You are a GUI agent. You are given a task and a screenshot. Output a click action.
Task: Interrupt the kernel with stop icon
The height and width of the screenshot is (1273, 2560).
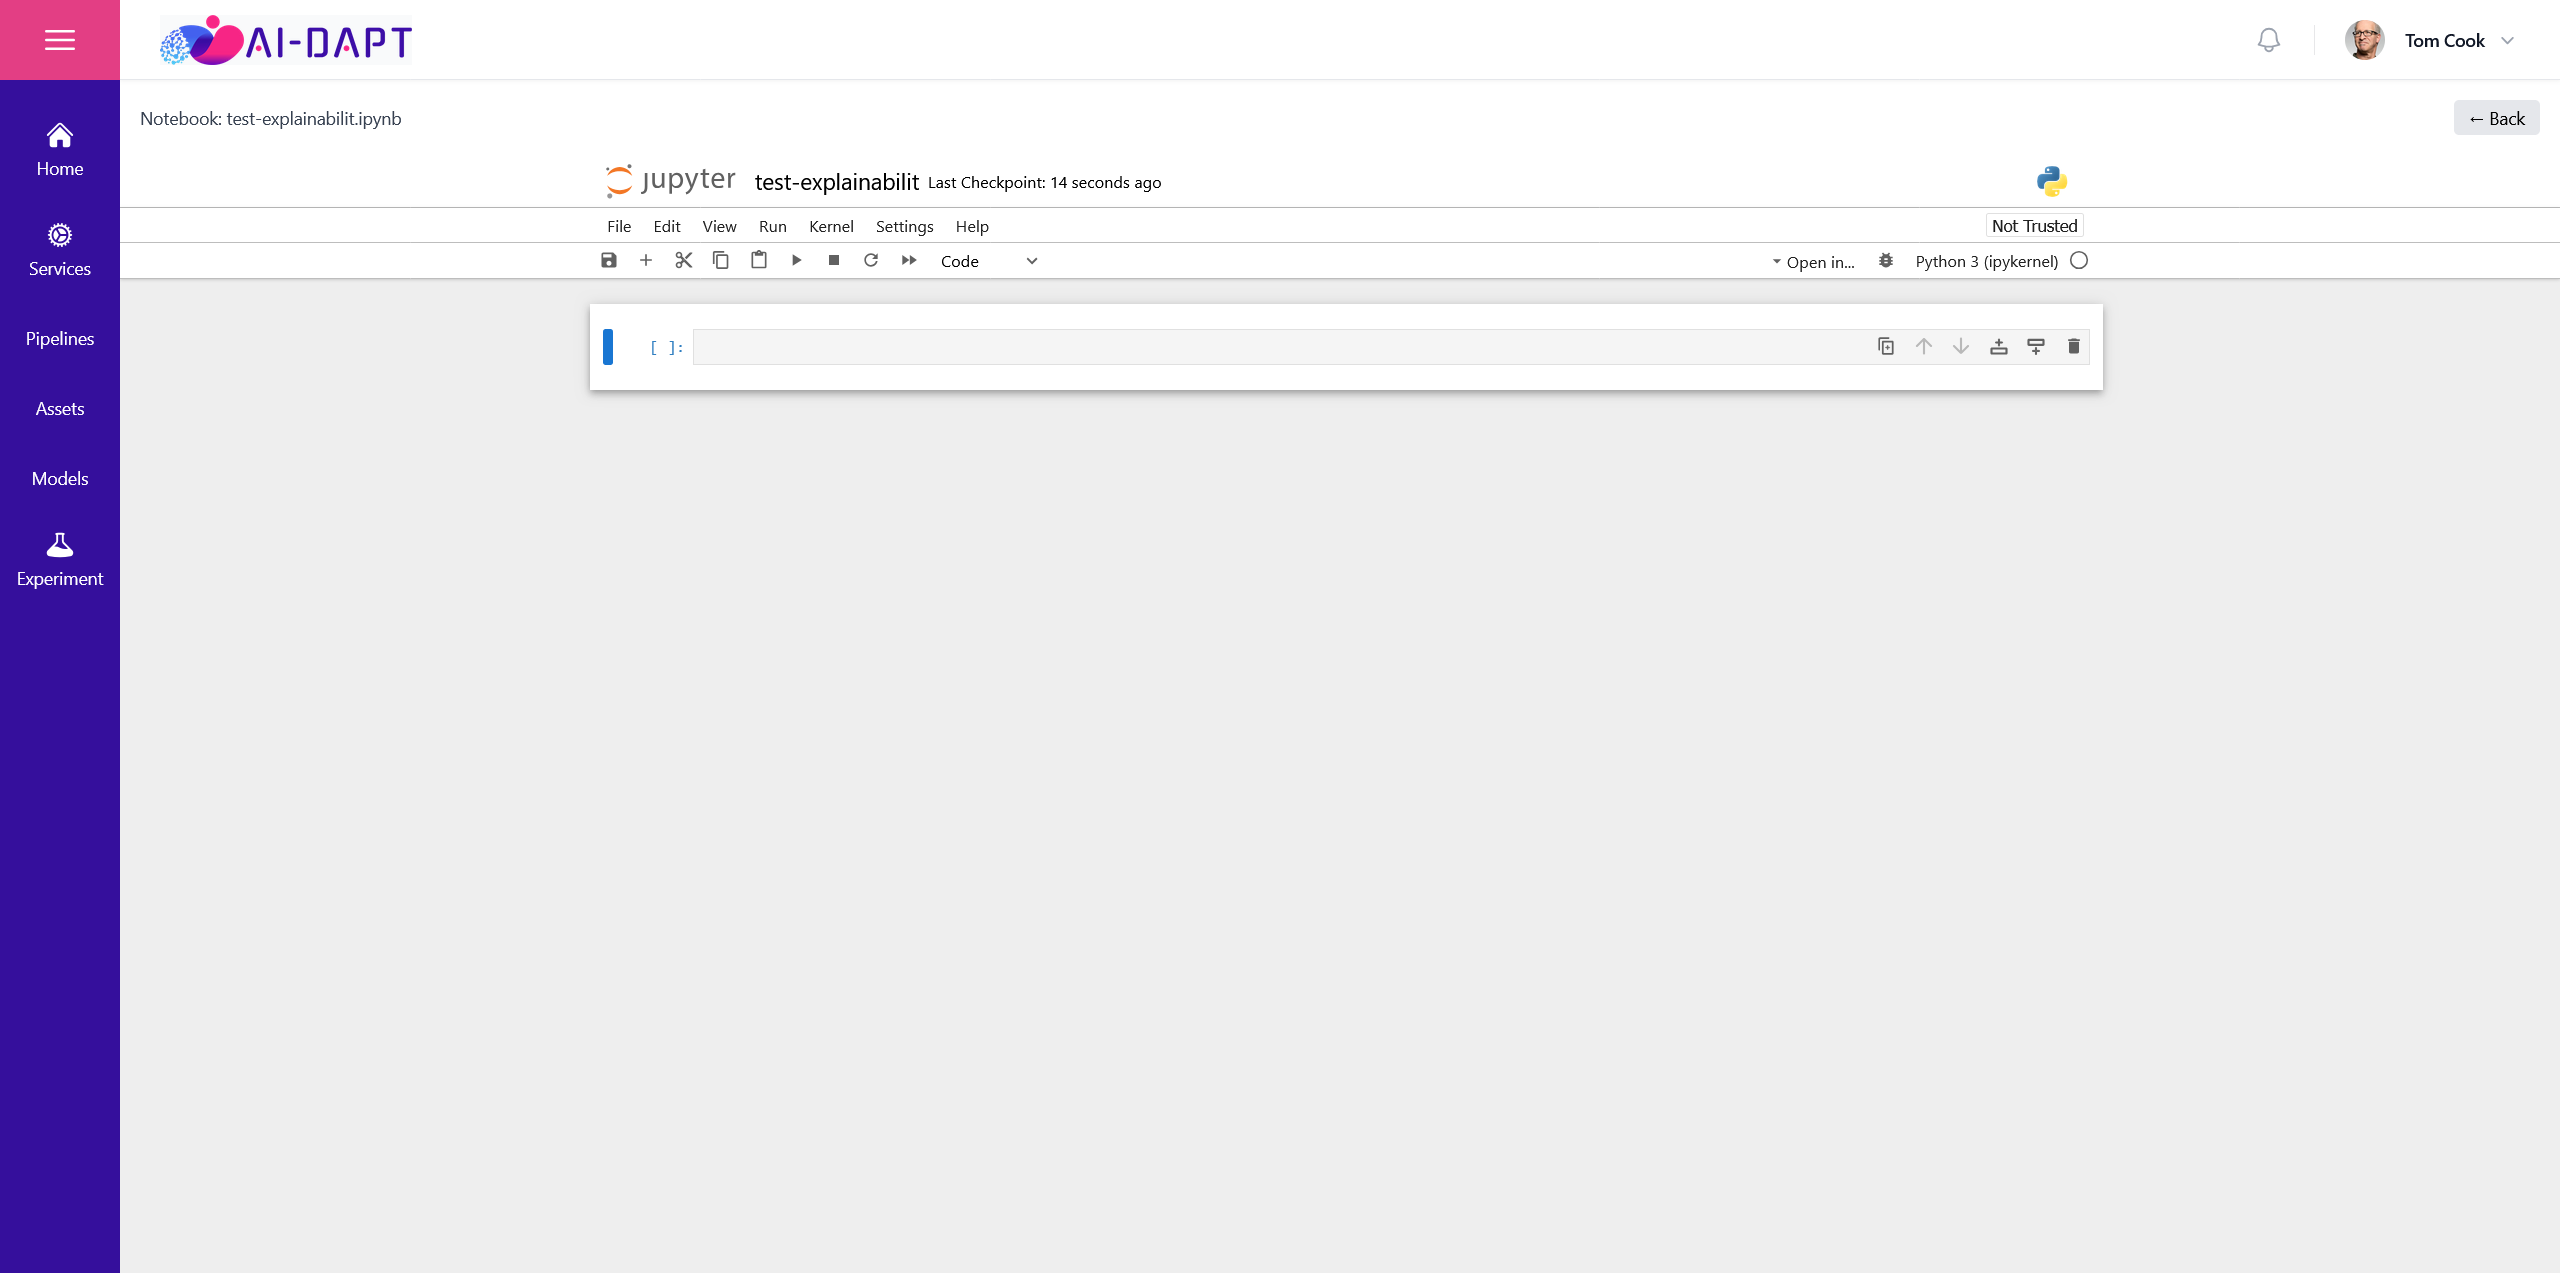click(834, 260)
